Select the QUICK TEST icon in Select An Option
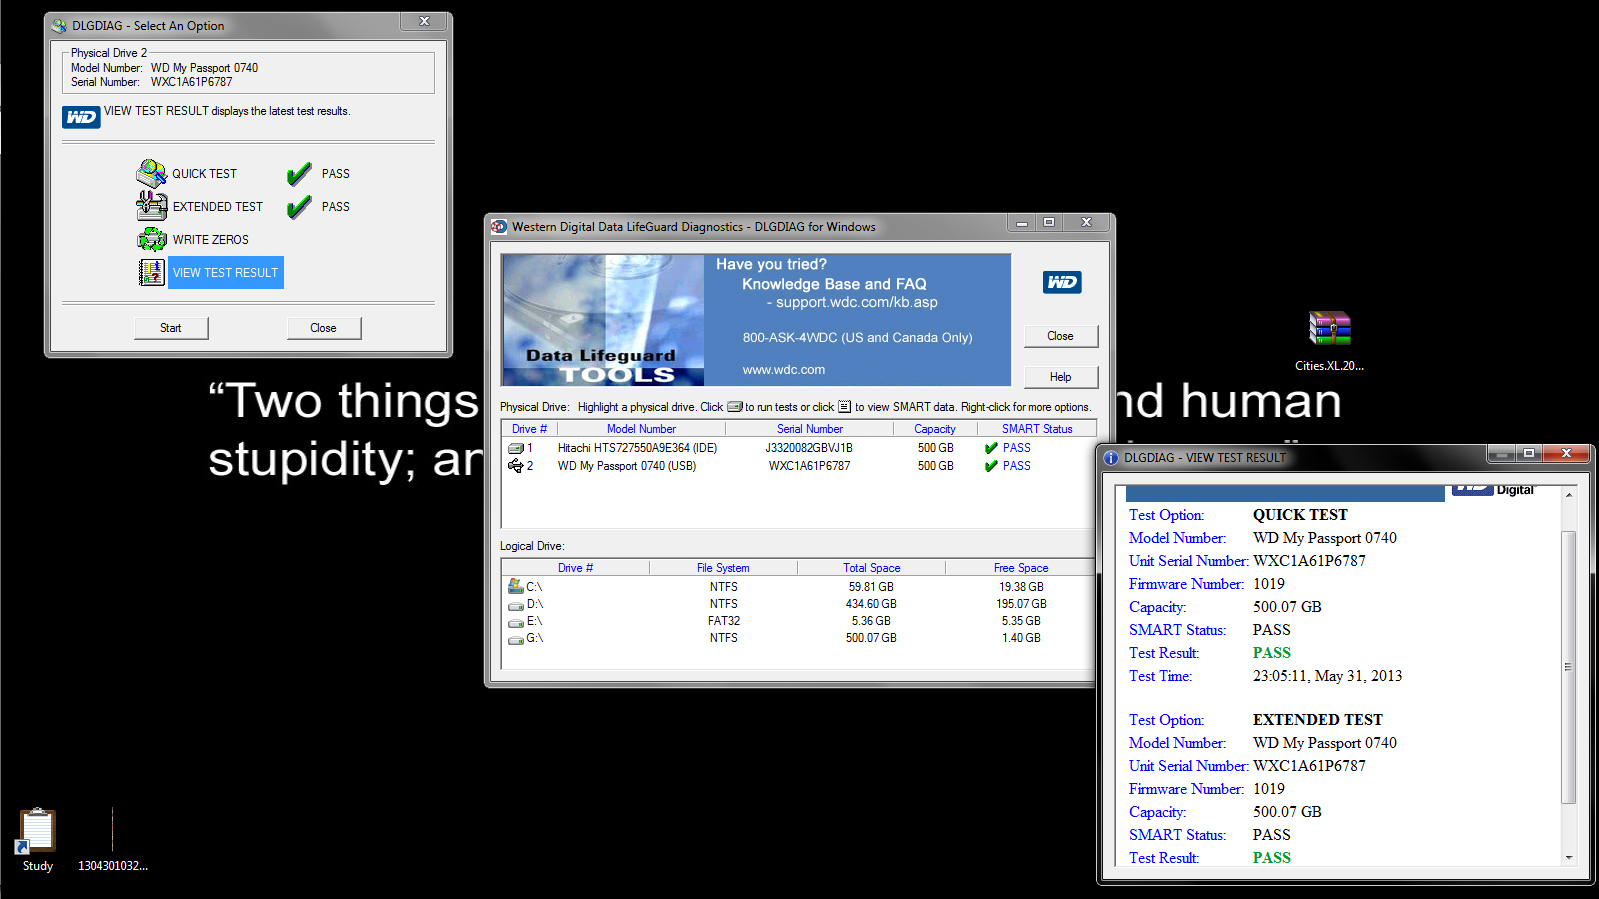 click(x=151, y=173)
